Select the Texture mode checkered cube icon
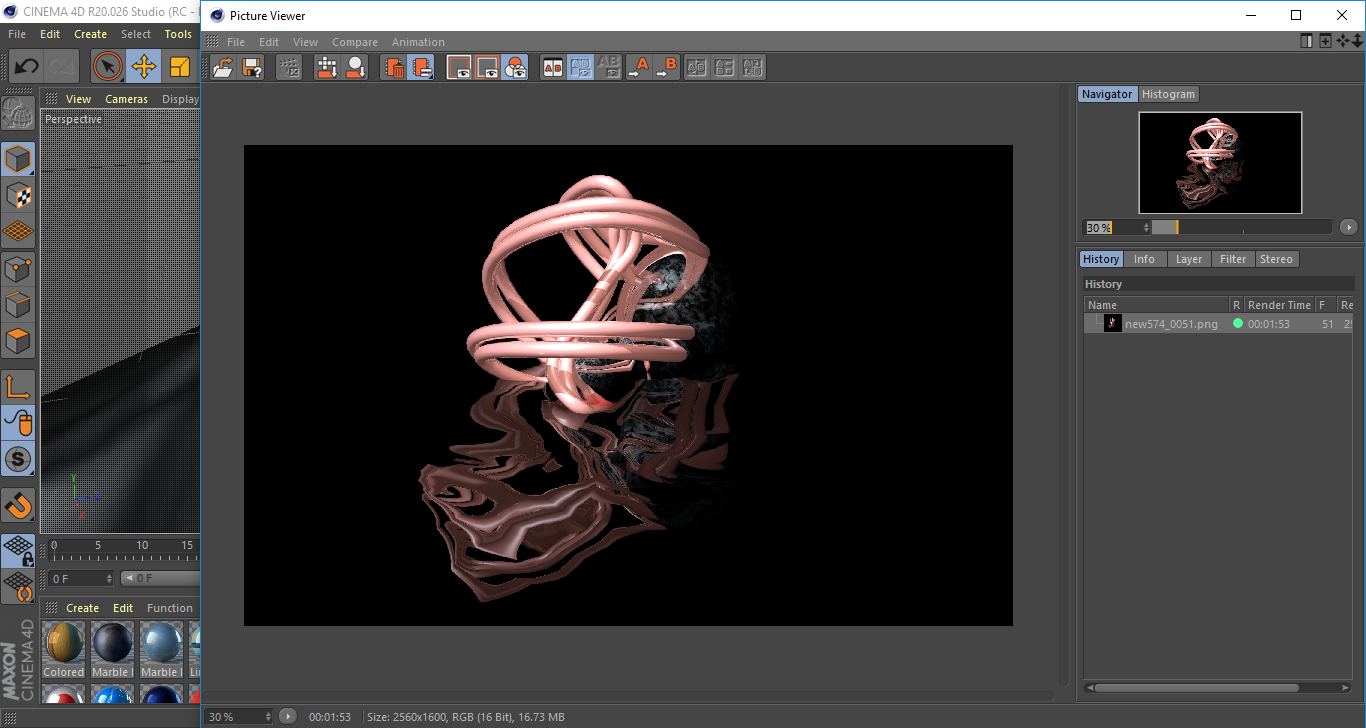The height and width of the screenshot is (728, 1366). point(18,195)
